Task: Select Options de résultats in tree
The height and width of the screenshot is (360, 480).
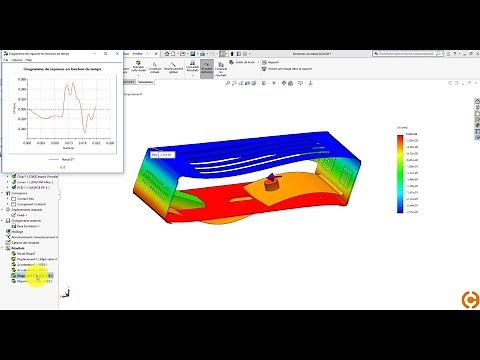Action: [x=23, y=243]
